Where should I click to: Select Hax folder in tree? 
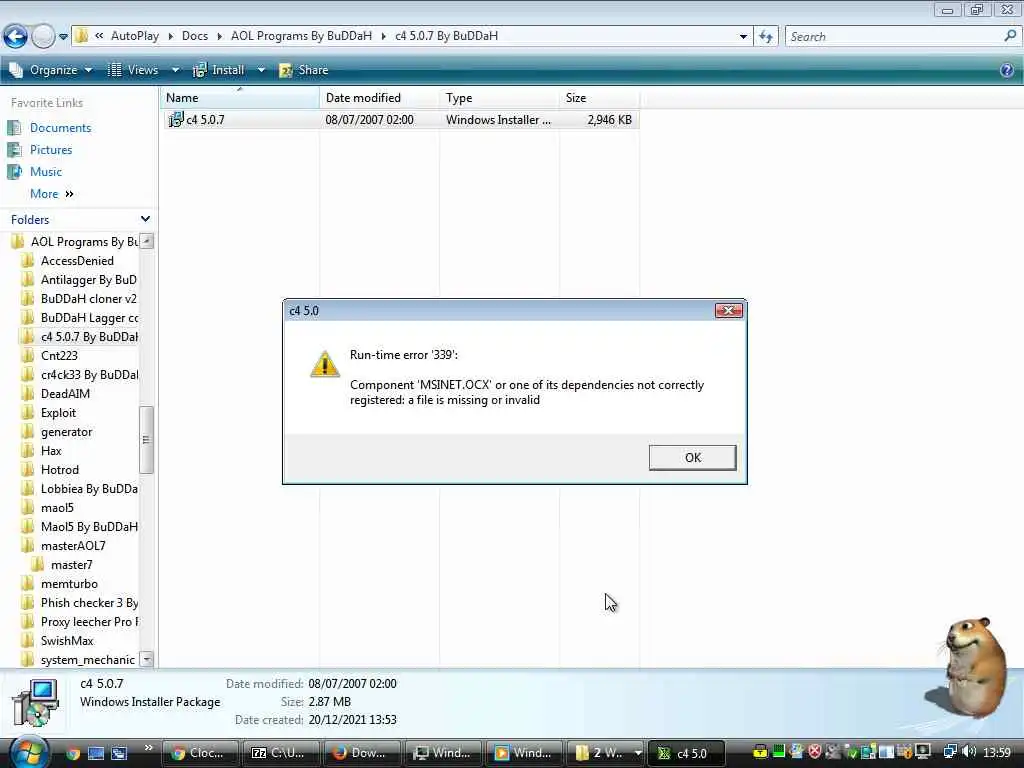[51, 451]
